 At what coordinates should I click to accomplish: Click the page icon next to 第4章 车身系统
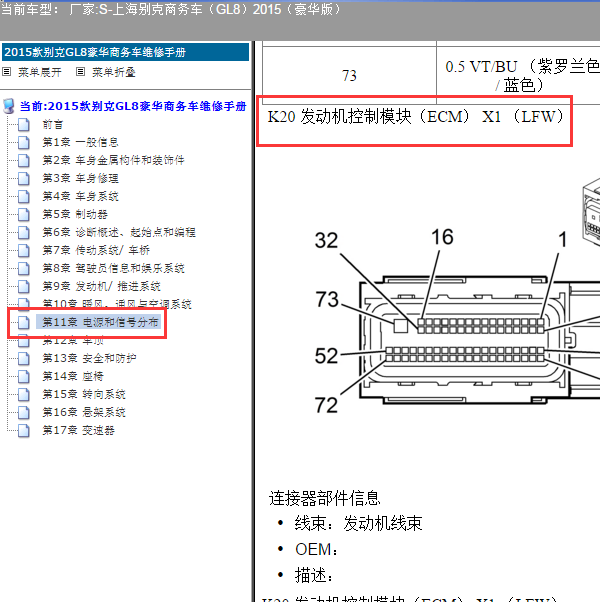24,197
